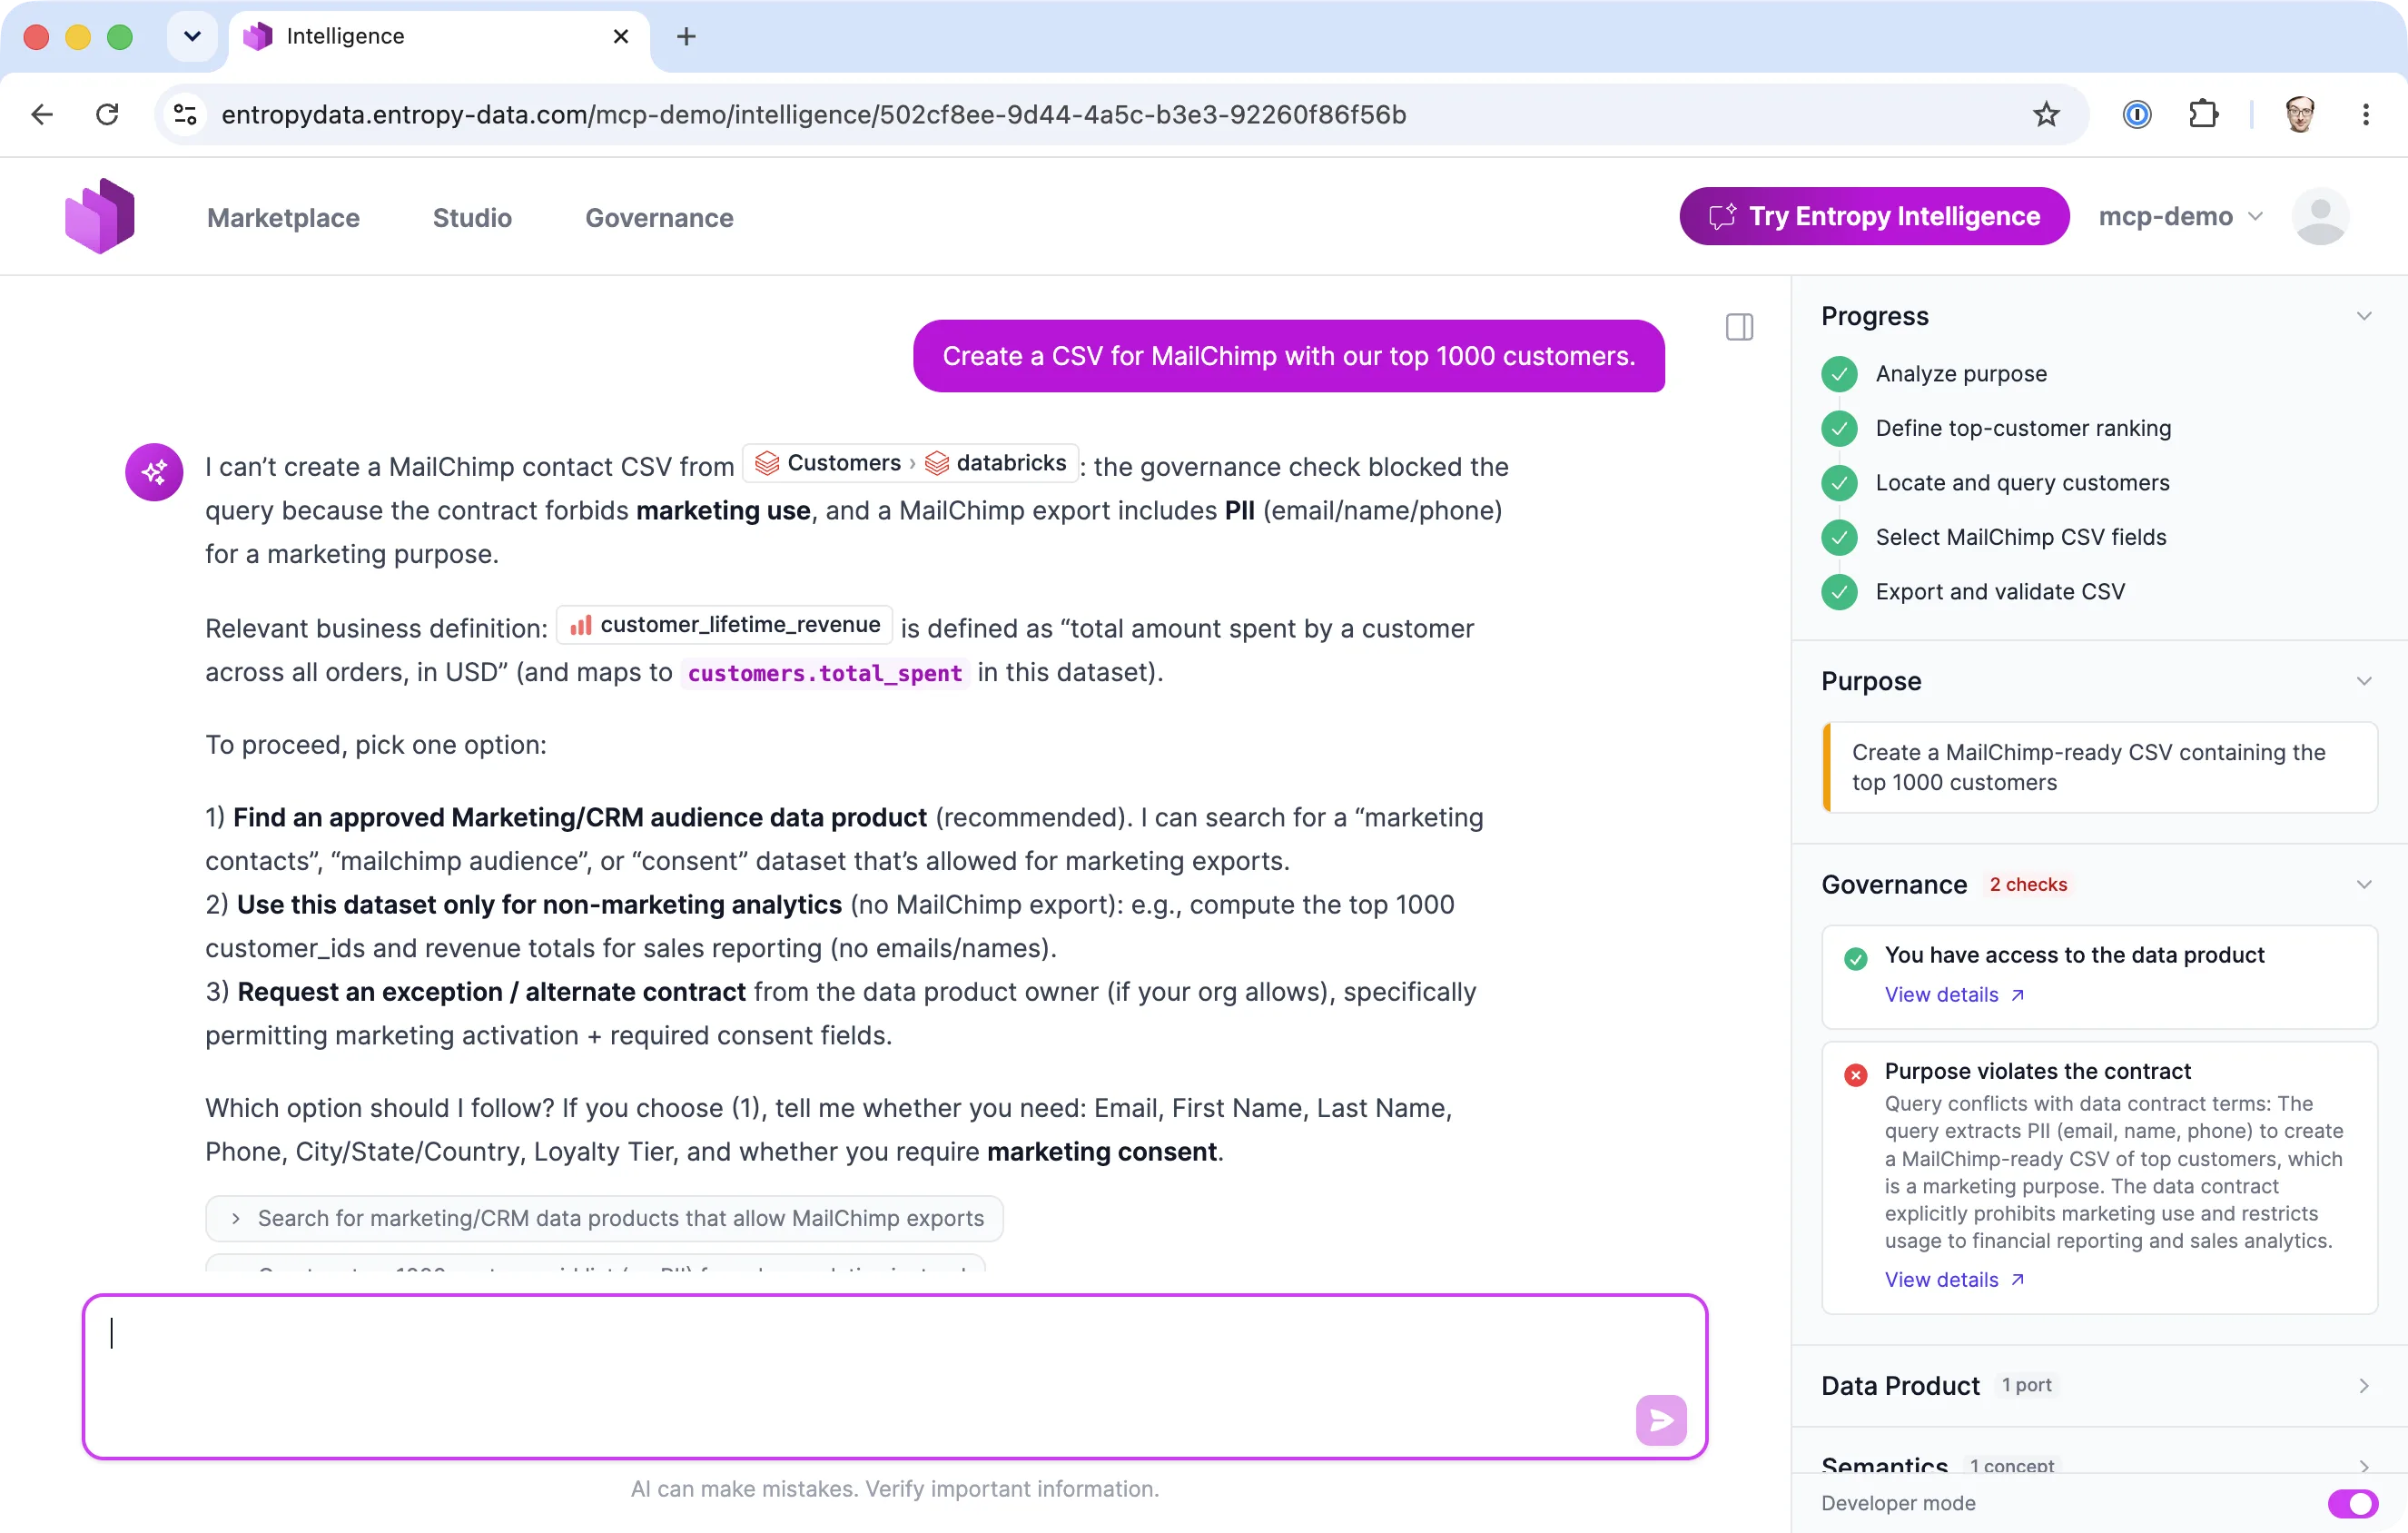Click the databricks port chip
The image size is (2408, 1533).
coord(997,463)
